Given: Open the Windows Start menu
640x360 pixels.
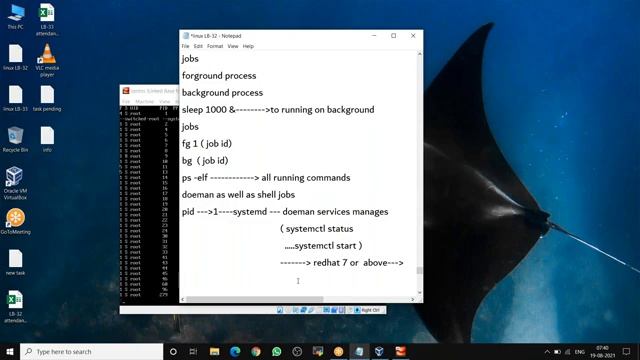Looking at the screenshot, I should pos(10,351).
